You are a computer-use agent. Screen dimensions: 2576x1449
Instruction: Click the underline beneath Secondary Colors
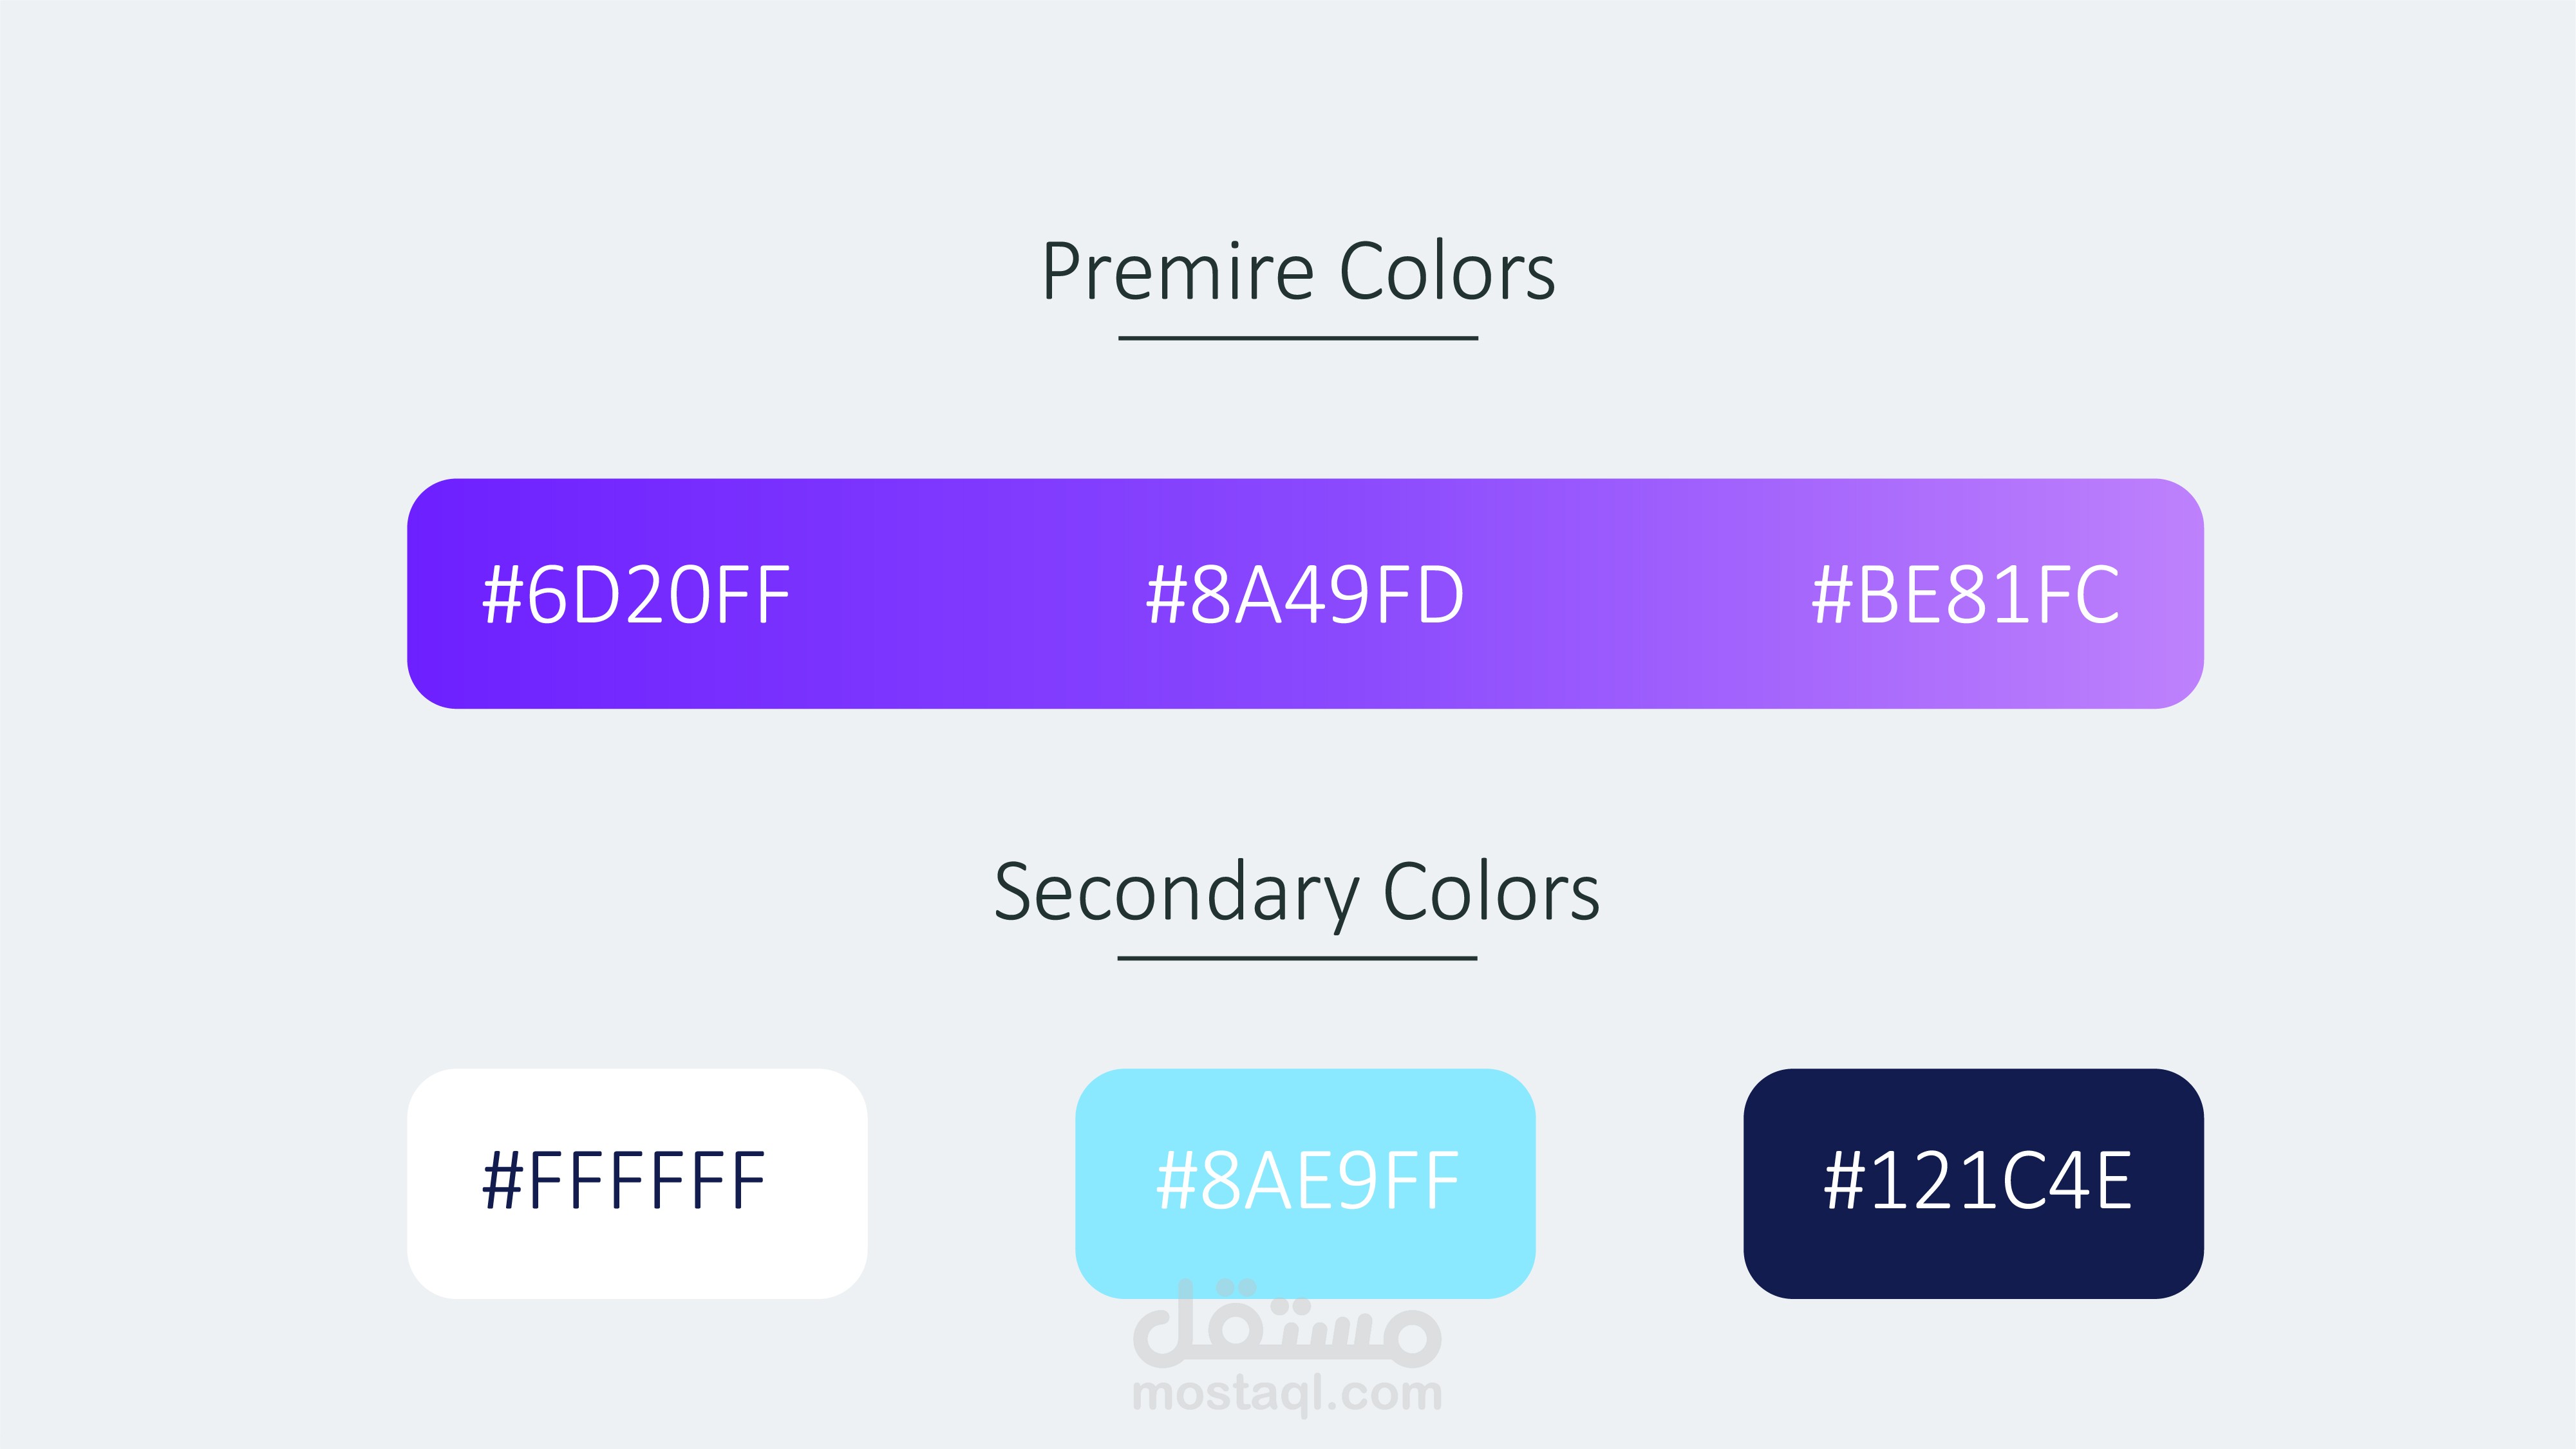click(x=1297, y=959)
